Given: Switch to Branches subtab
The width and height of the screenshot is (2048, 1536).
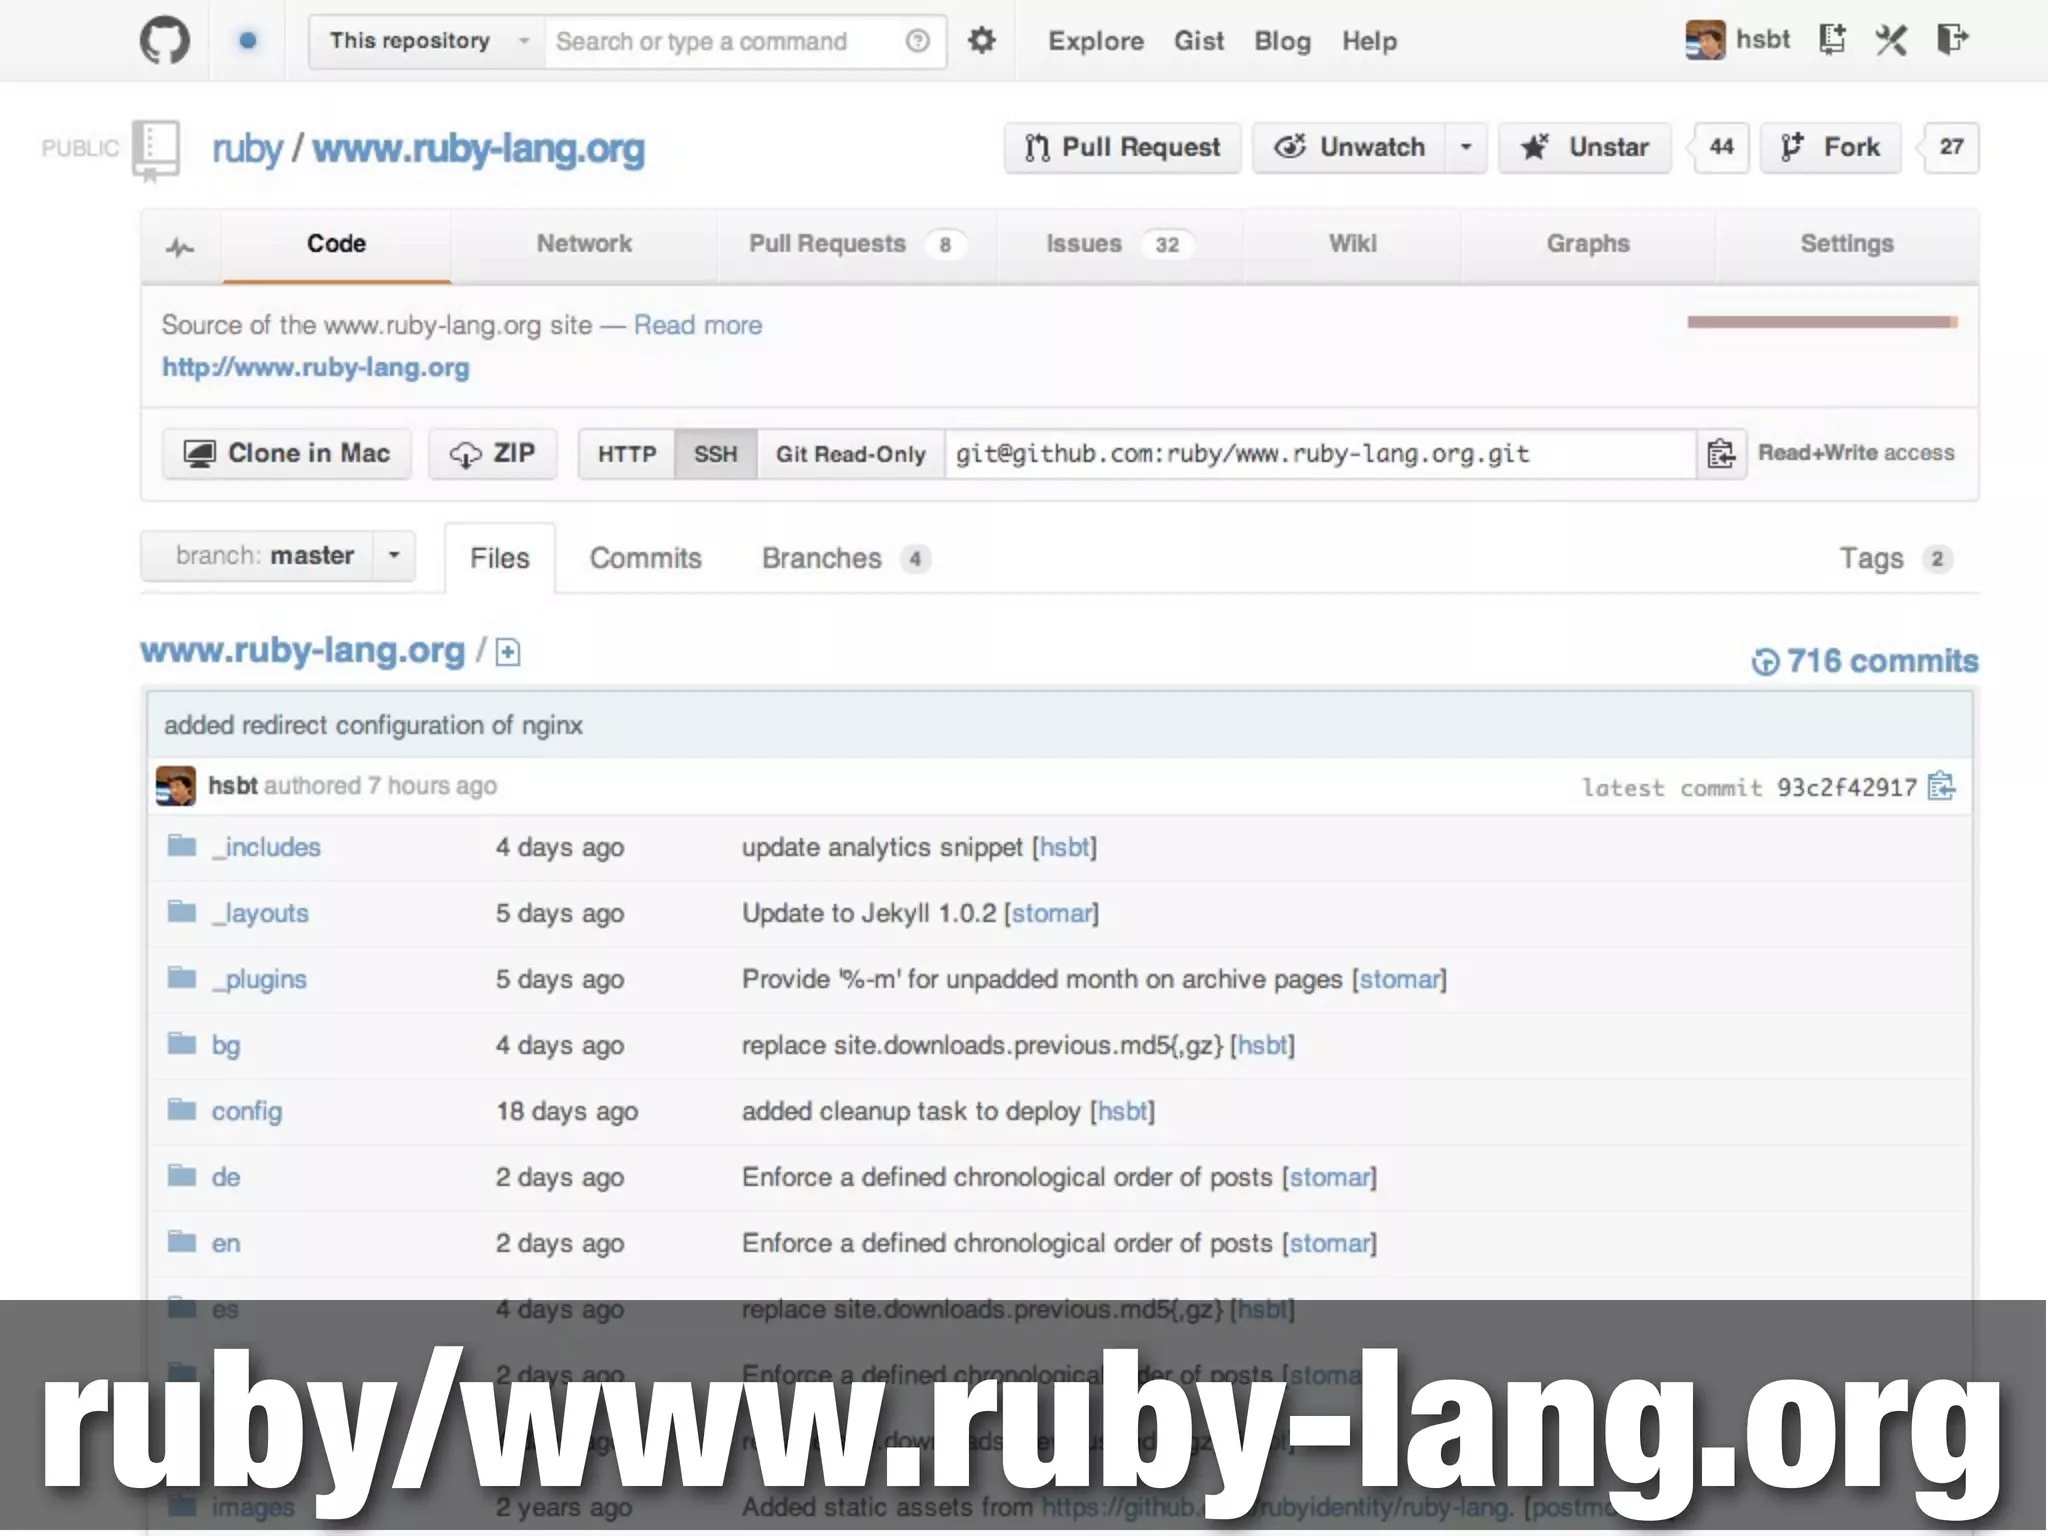Looking at the screenshot, I should 846,558.
